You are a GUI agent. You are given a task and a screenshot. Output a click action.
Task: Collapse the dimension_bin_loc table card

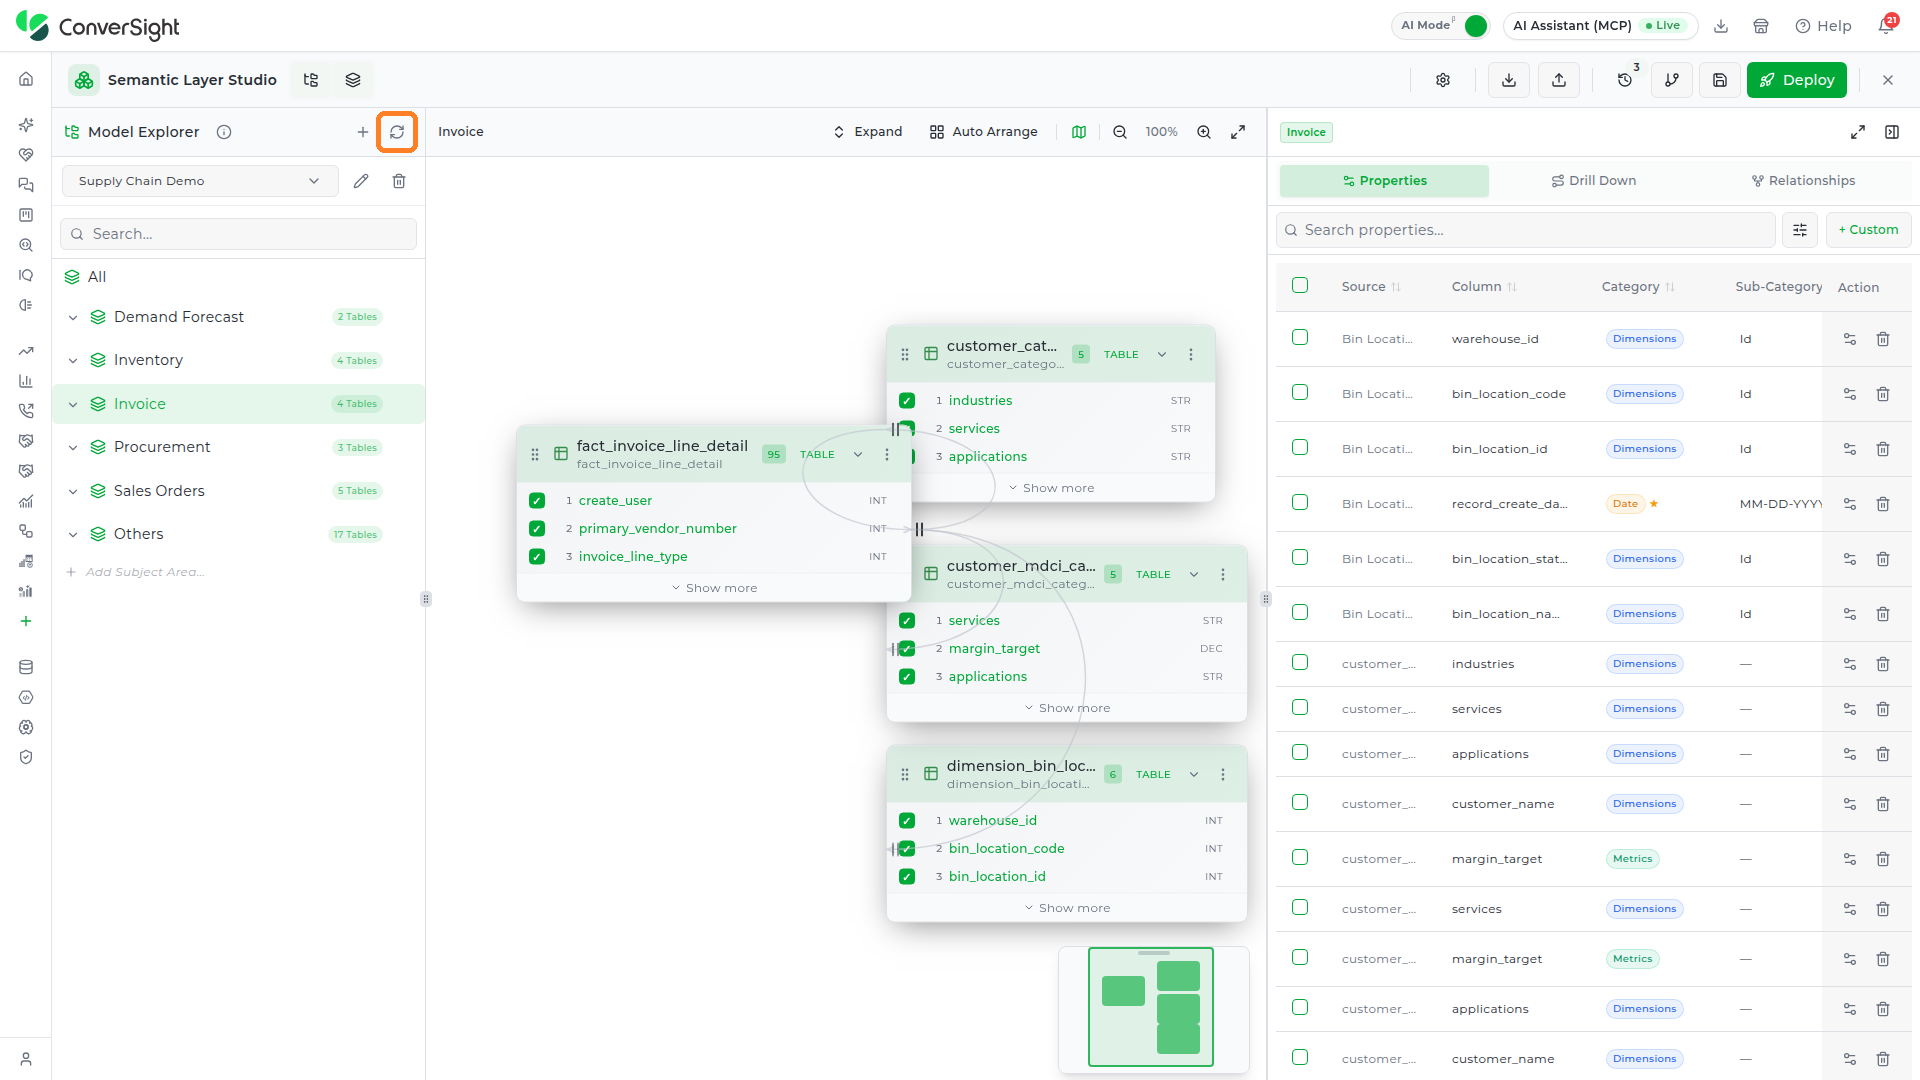(1194, 775)
